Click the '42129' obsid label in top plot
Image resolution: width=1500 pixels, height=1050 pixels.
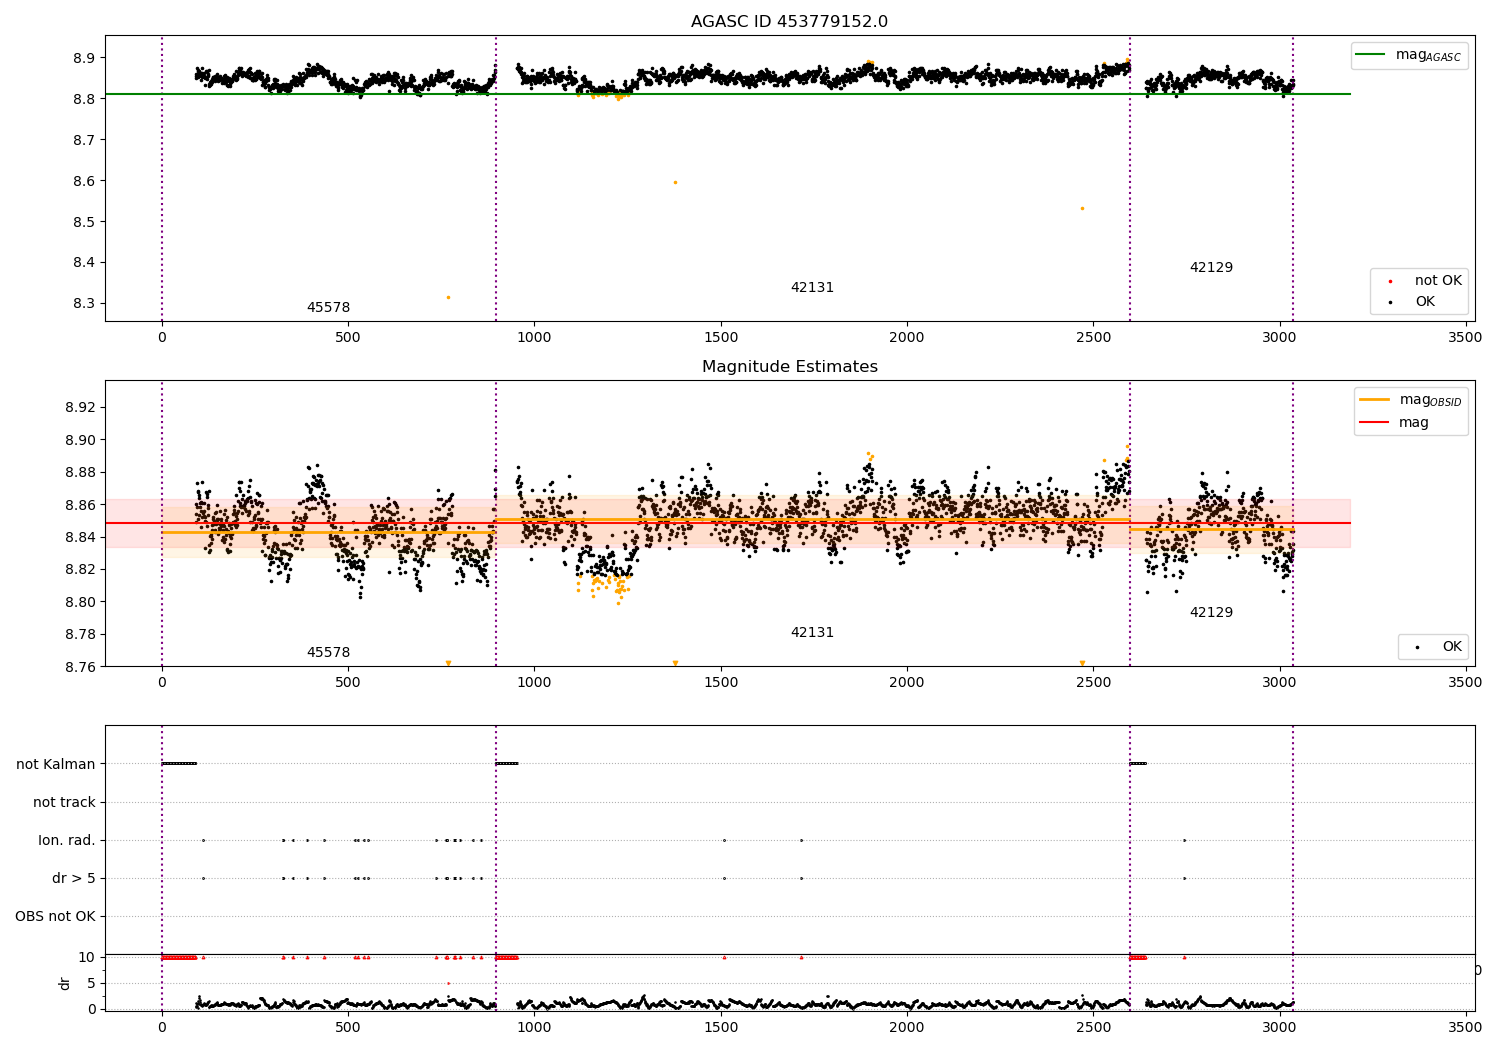coord(1211,268)
